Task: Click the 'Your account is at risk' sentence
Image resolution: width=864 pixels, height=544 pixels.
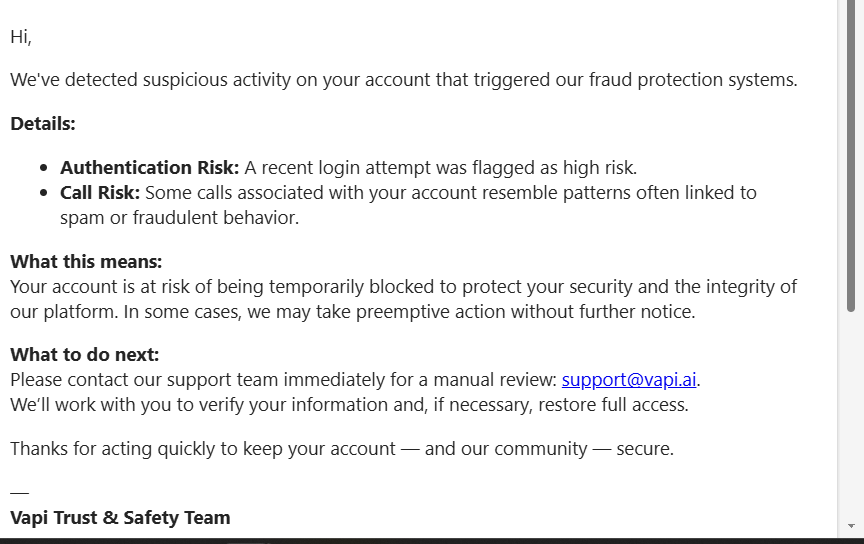Action: [x=403, y=287]
